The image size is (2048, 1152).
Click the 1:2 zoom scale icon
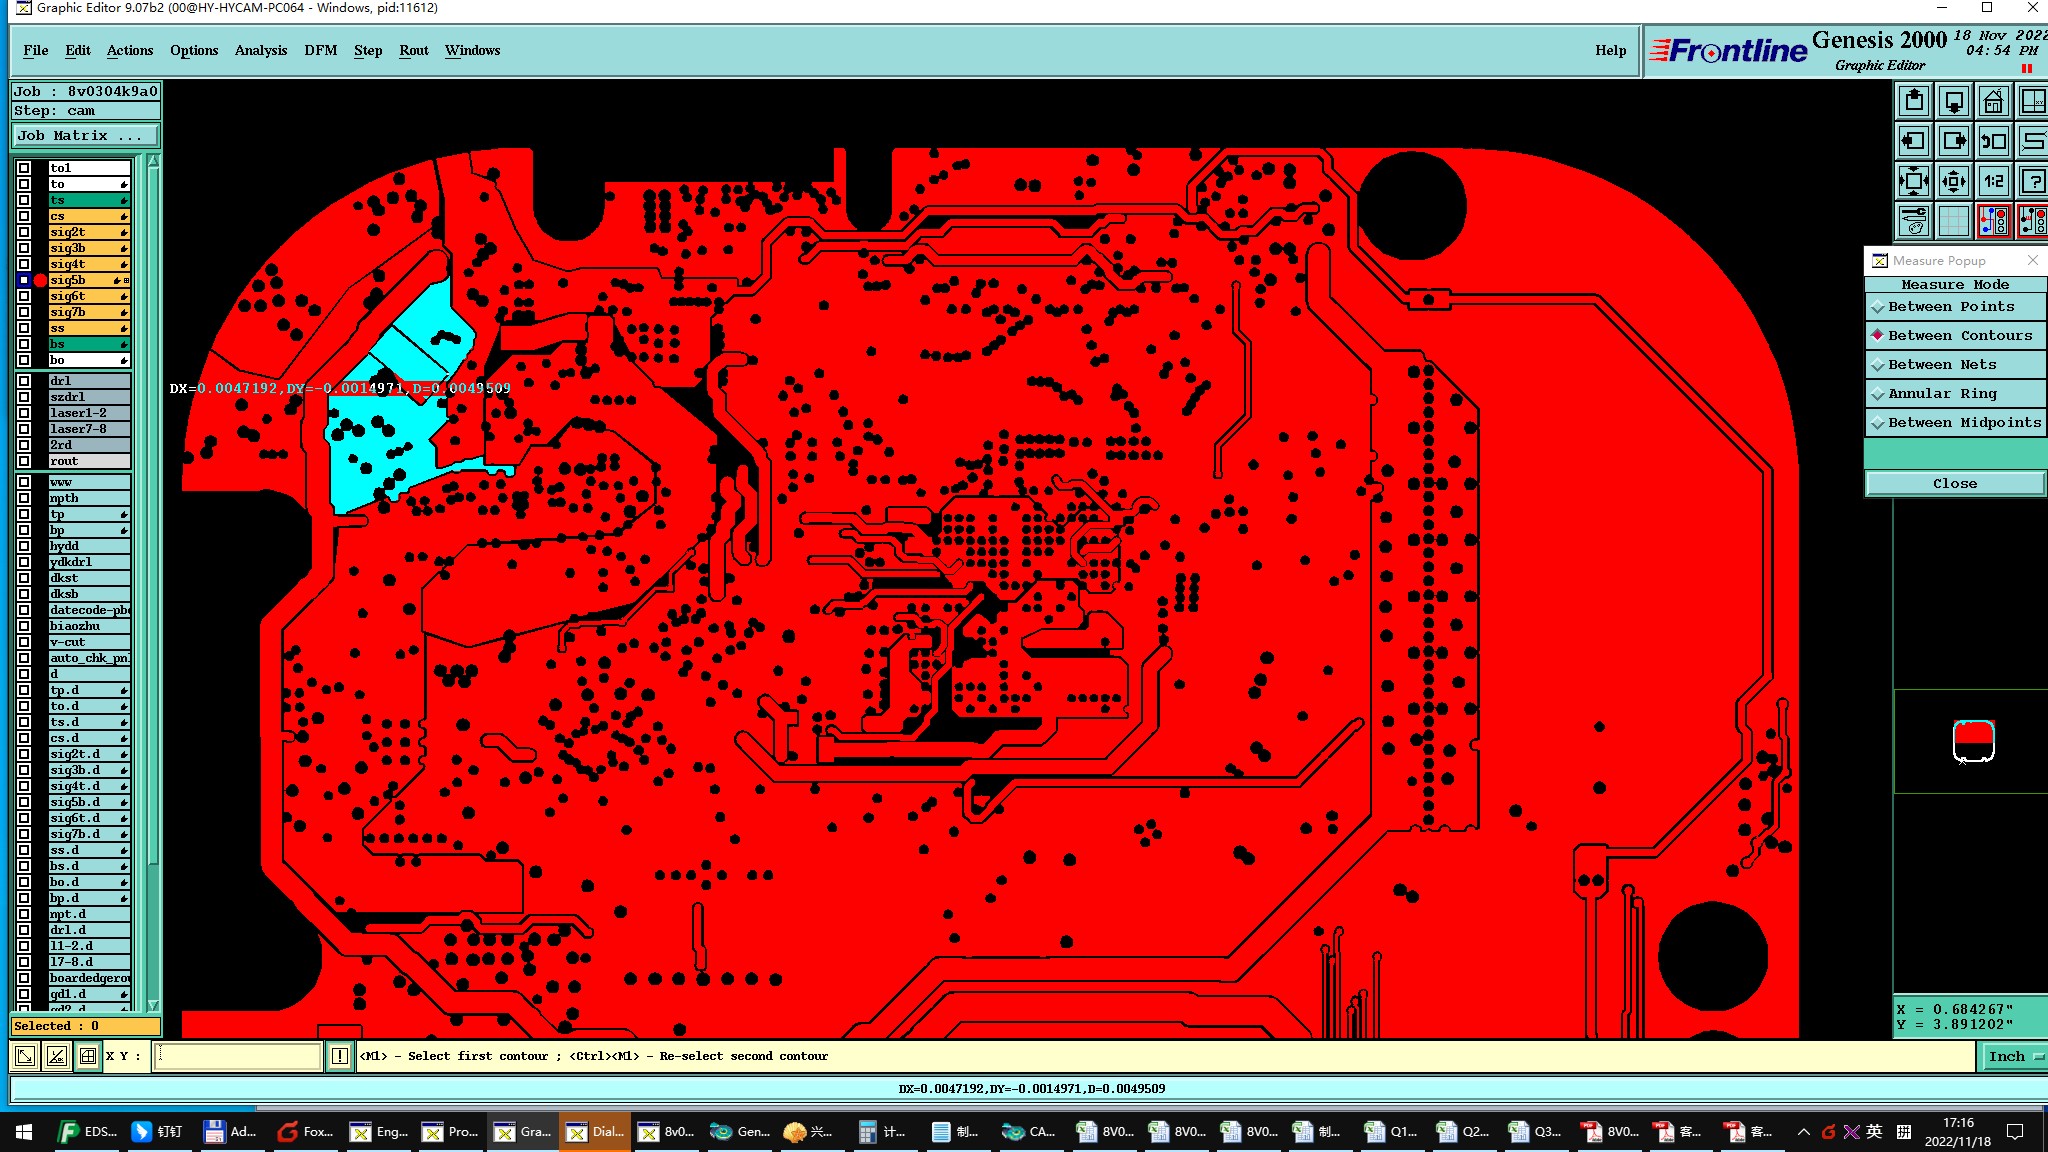coord(1993,181)
